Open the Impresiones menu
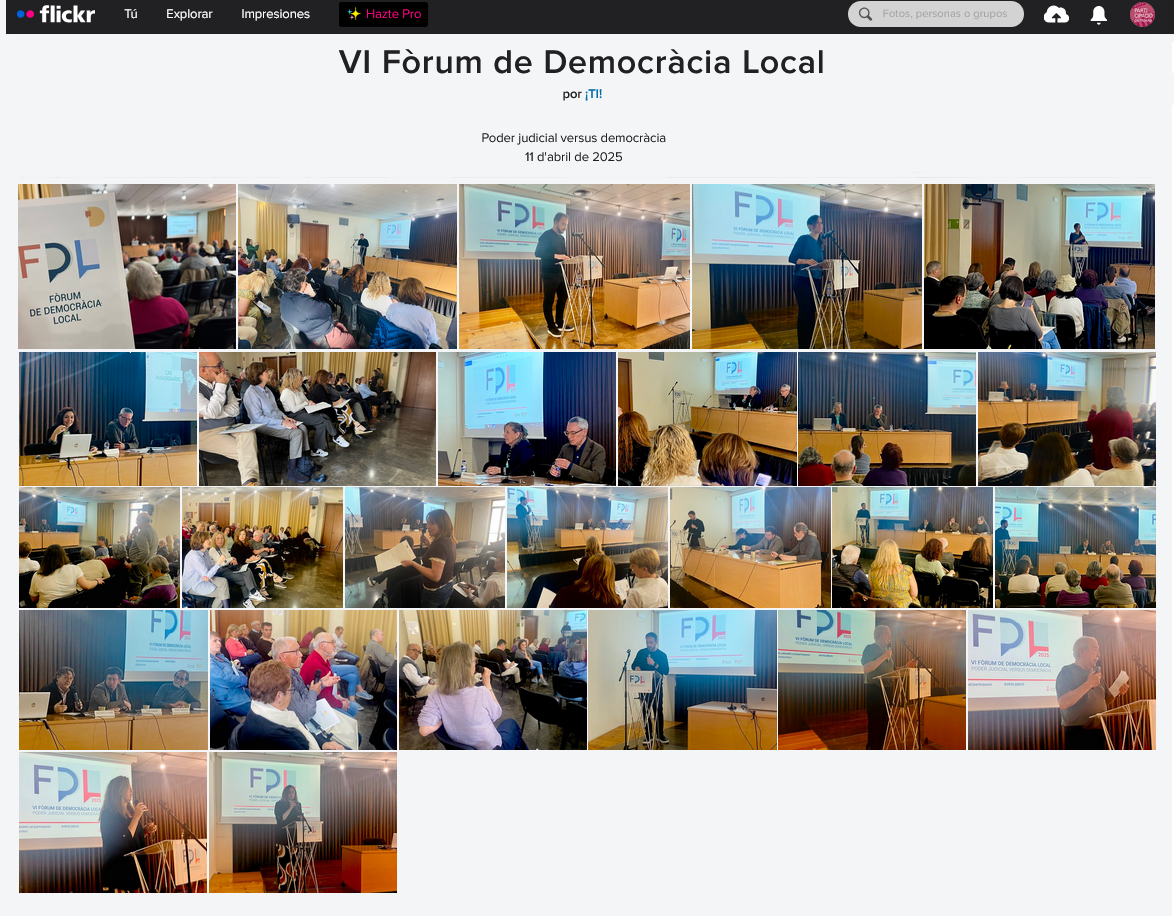The width and height of the screenshot is (1174, 916). [x=275, y=14]
